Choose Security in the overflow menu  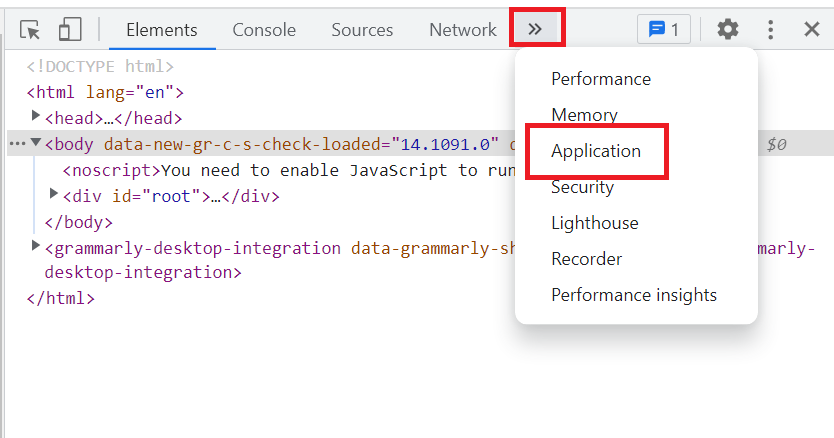tap(582, 187)
